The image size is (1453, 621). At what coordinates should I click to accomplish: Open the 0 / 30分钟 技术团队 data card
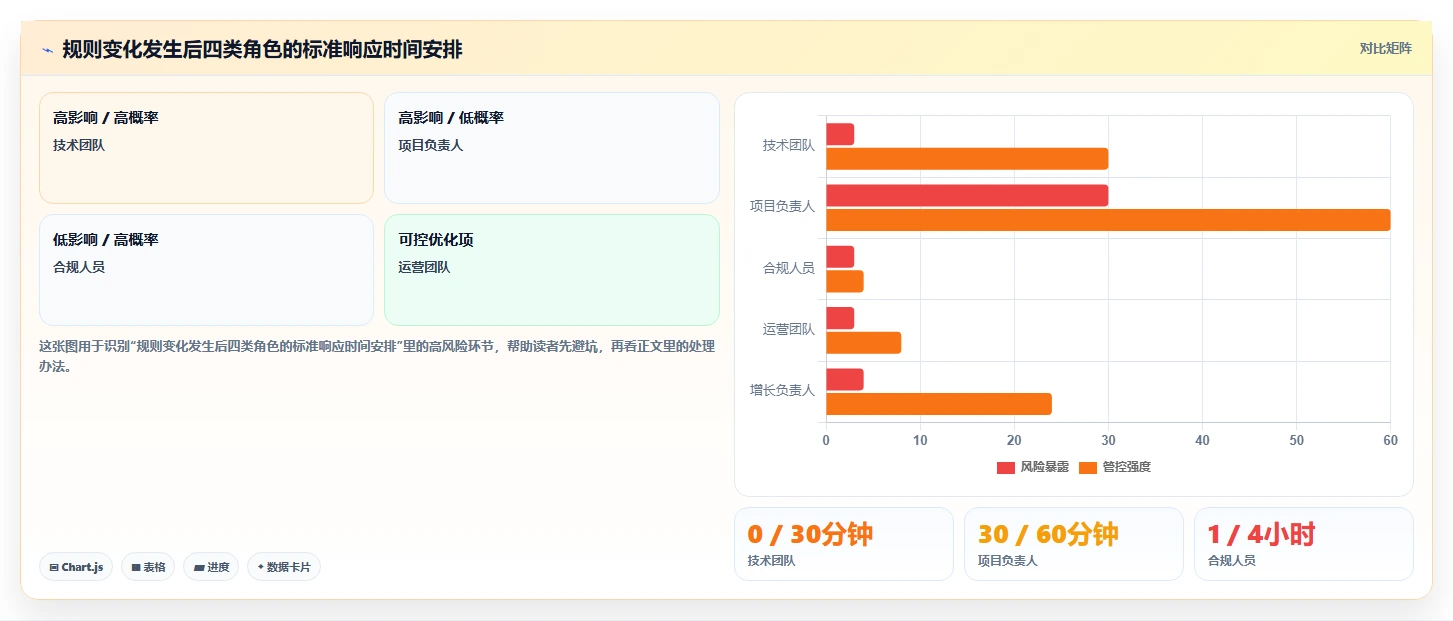[x=844, y=544]
